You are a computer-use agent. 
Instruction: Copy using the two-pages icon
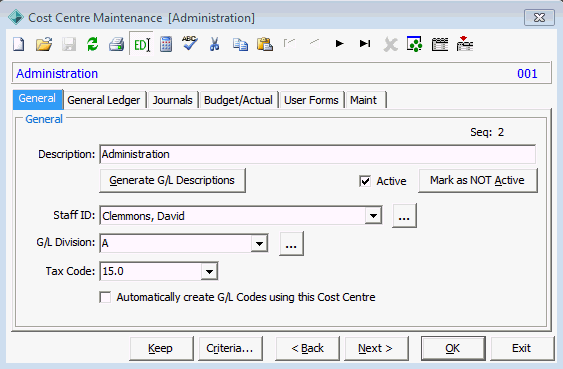click(240, 45)
